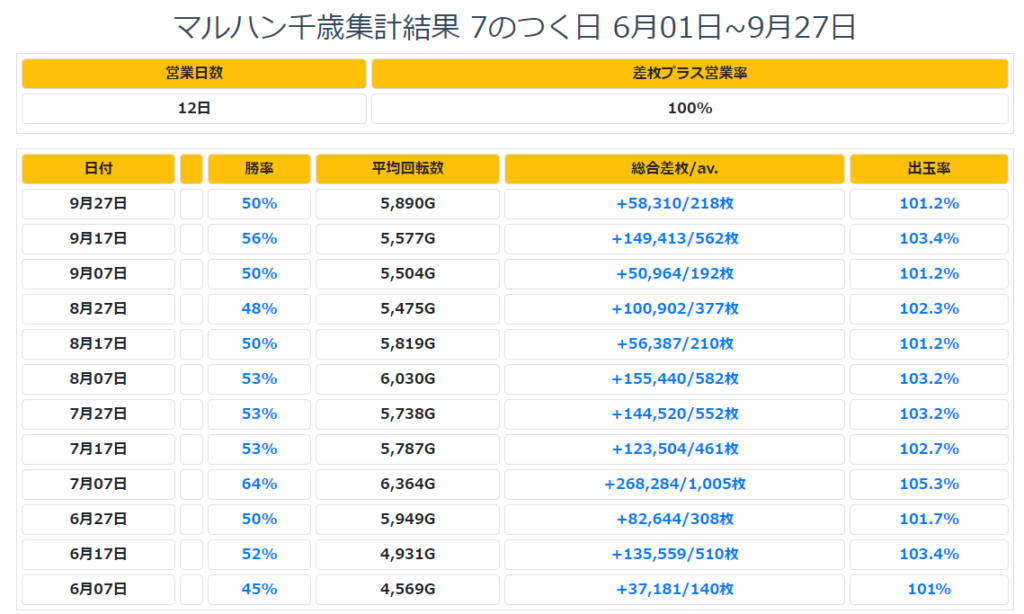Open the +37,181/140枚 link
Viewport: 1024px width, 614px height.
pyautogui.click(x=675, y=589)
